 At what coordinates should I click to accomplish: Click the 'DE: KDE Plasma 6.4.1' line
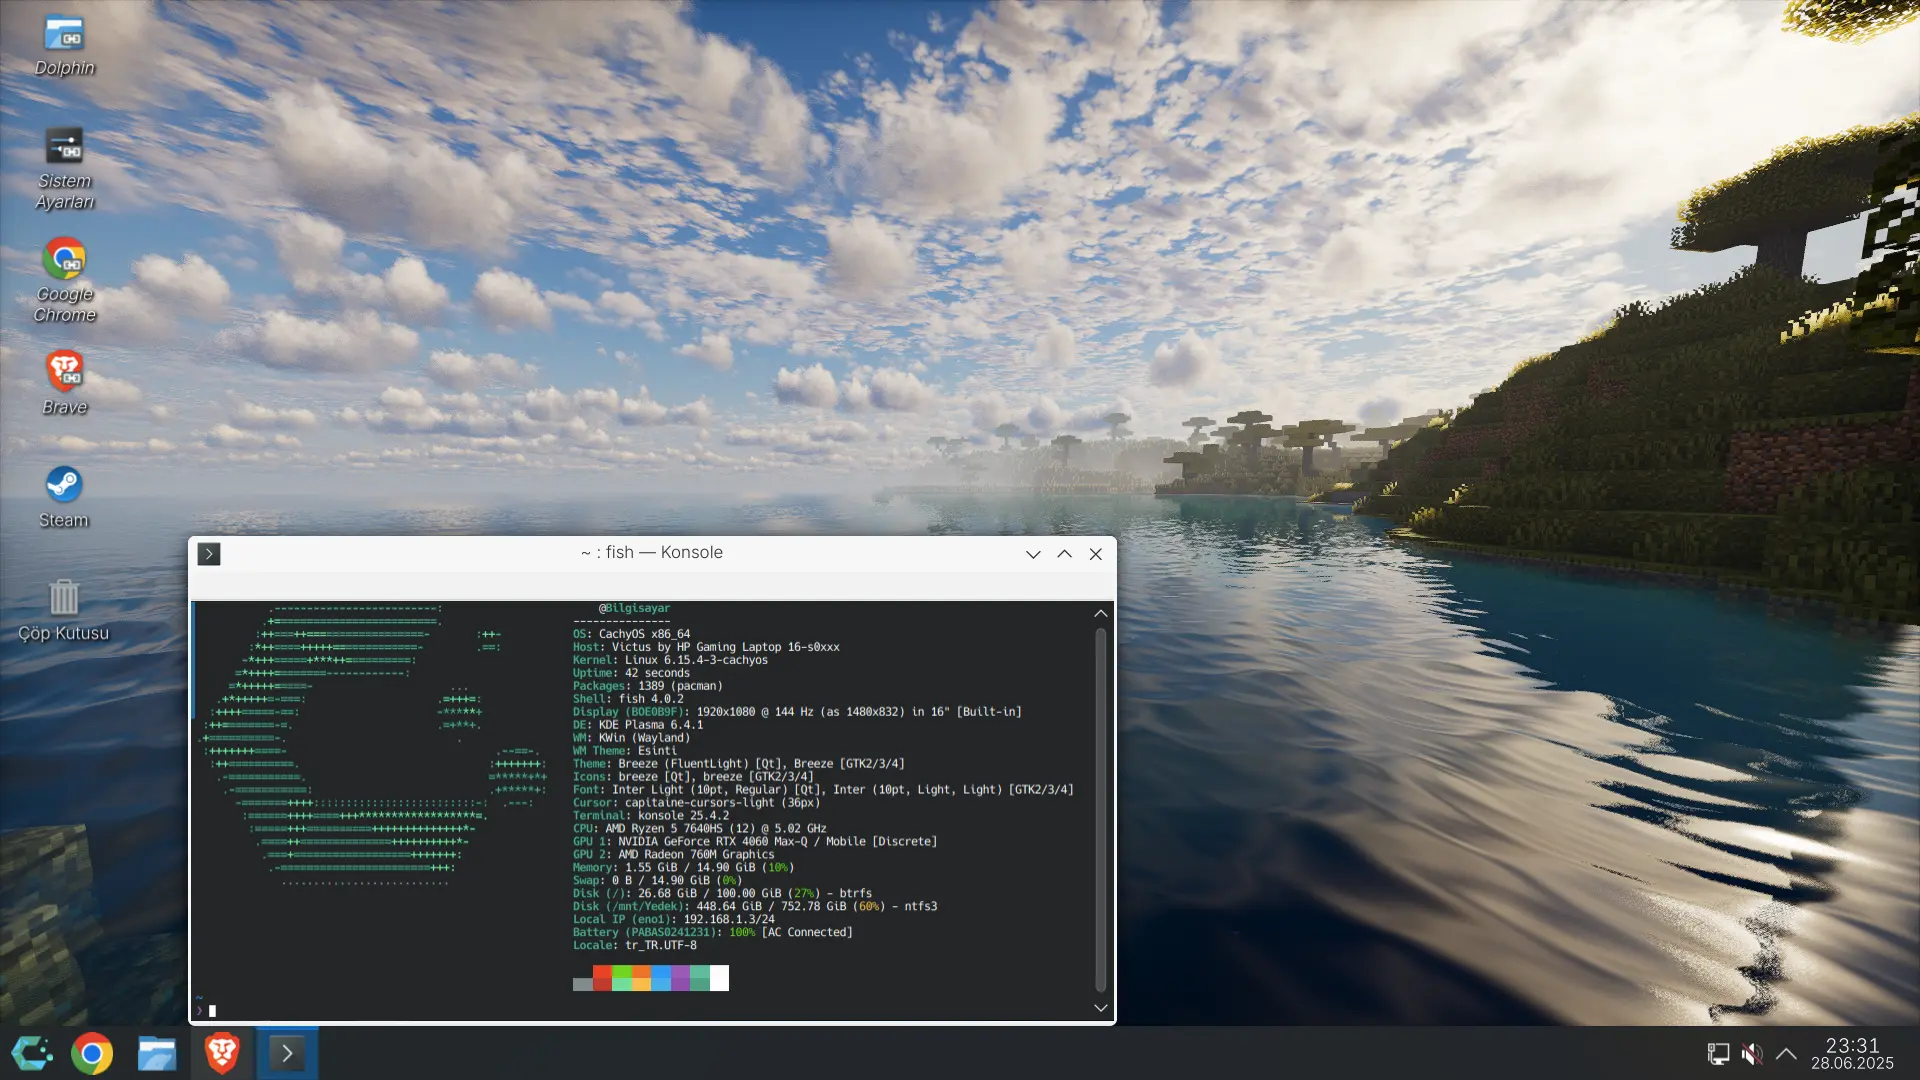[638, 725]
